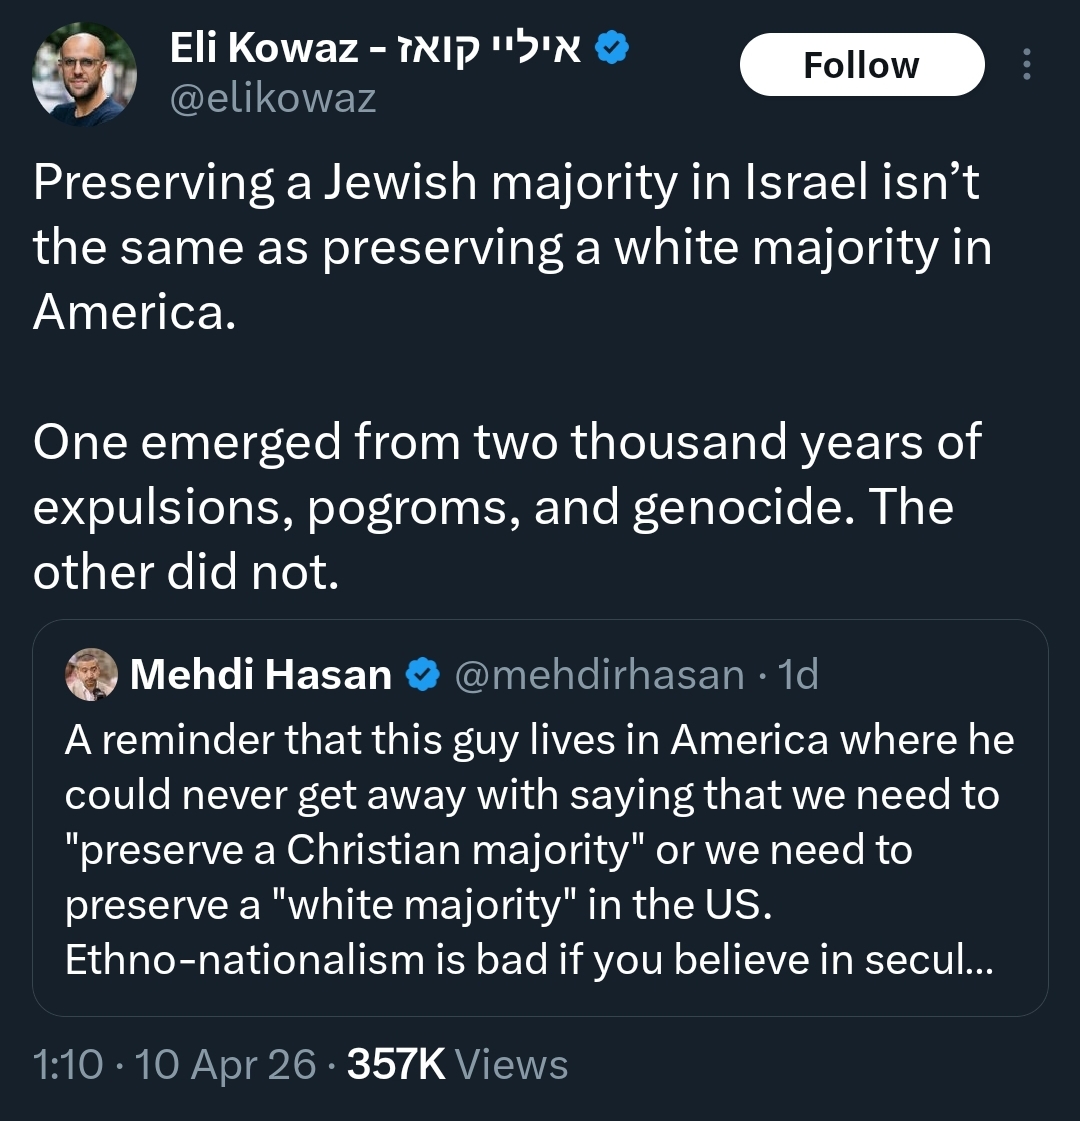Open the @mehdirhasan handle
Viewport: 1080px width, 1121px height.
pos(599,675)
